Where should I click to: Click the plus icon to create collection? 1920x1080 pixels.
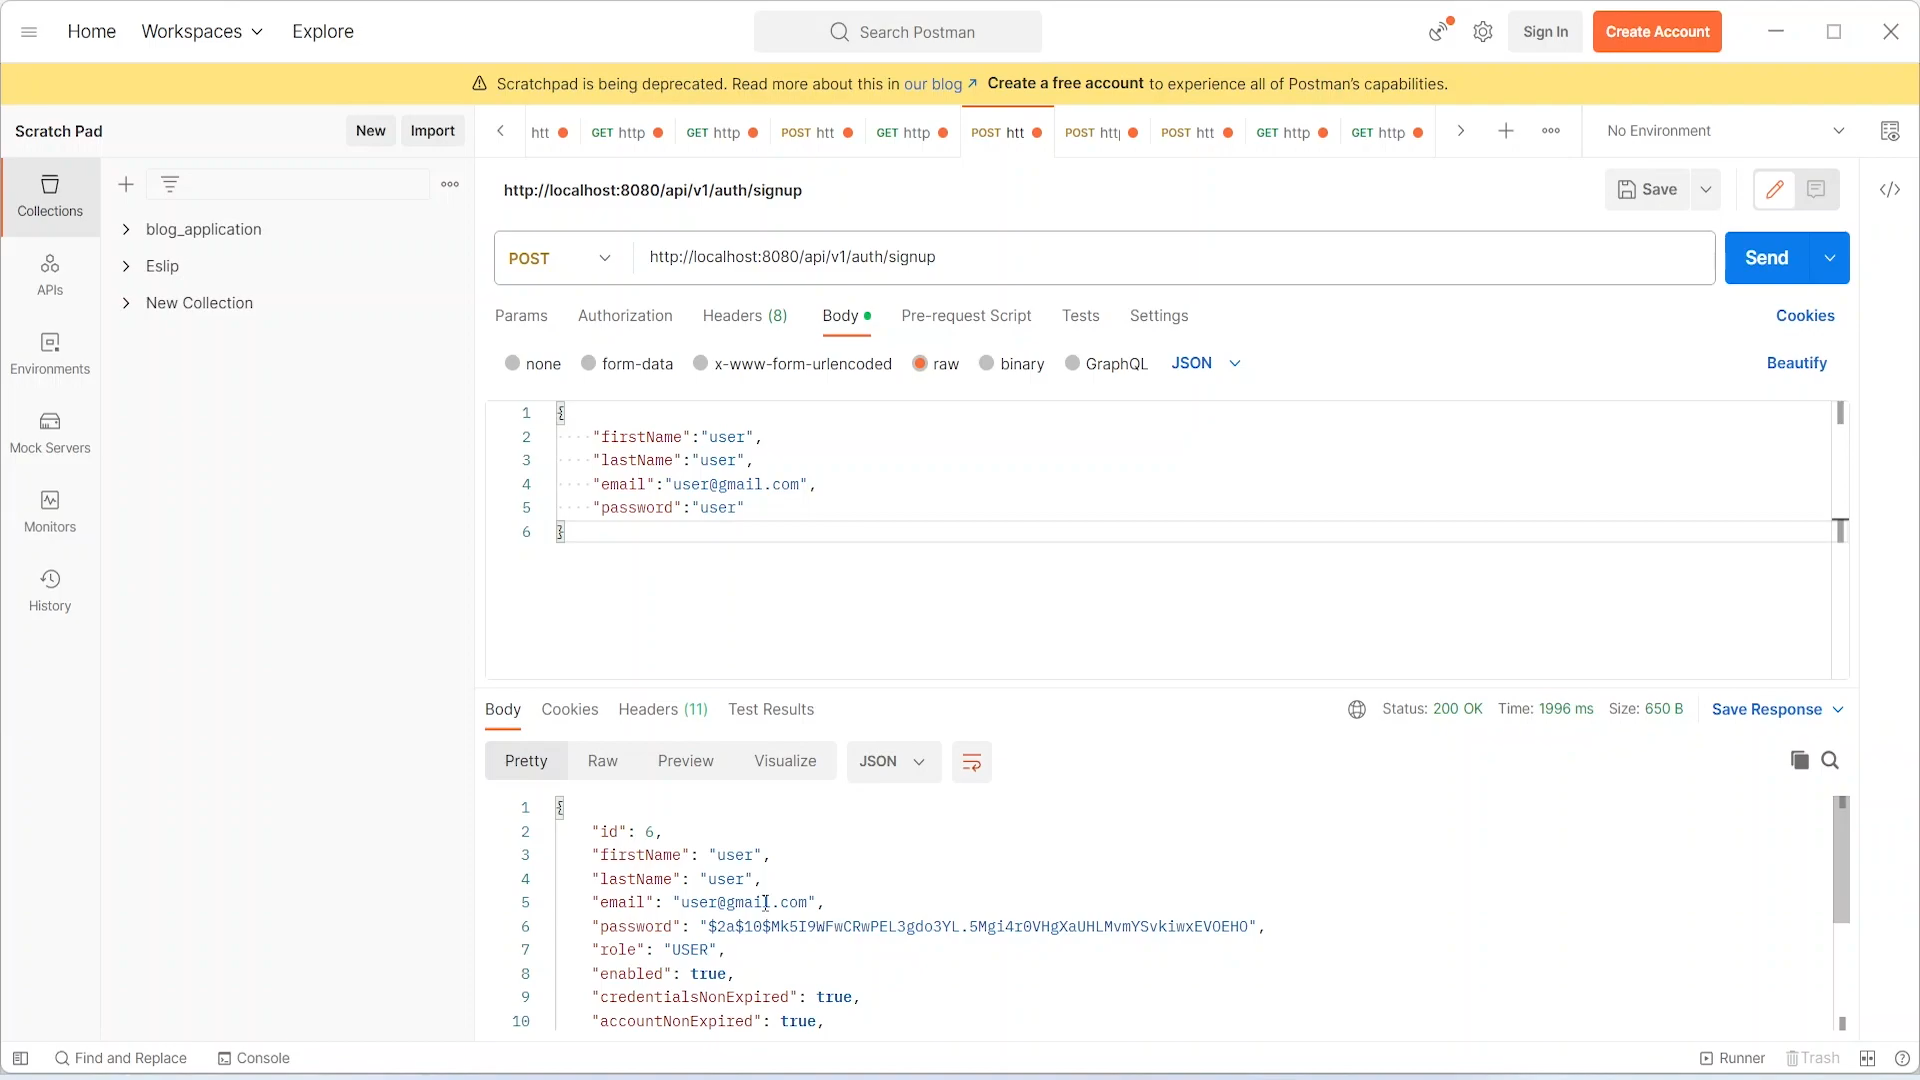coord(126,184)
